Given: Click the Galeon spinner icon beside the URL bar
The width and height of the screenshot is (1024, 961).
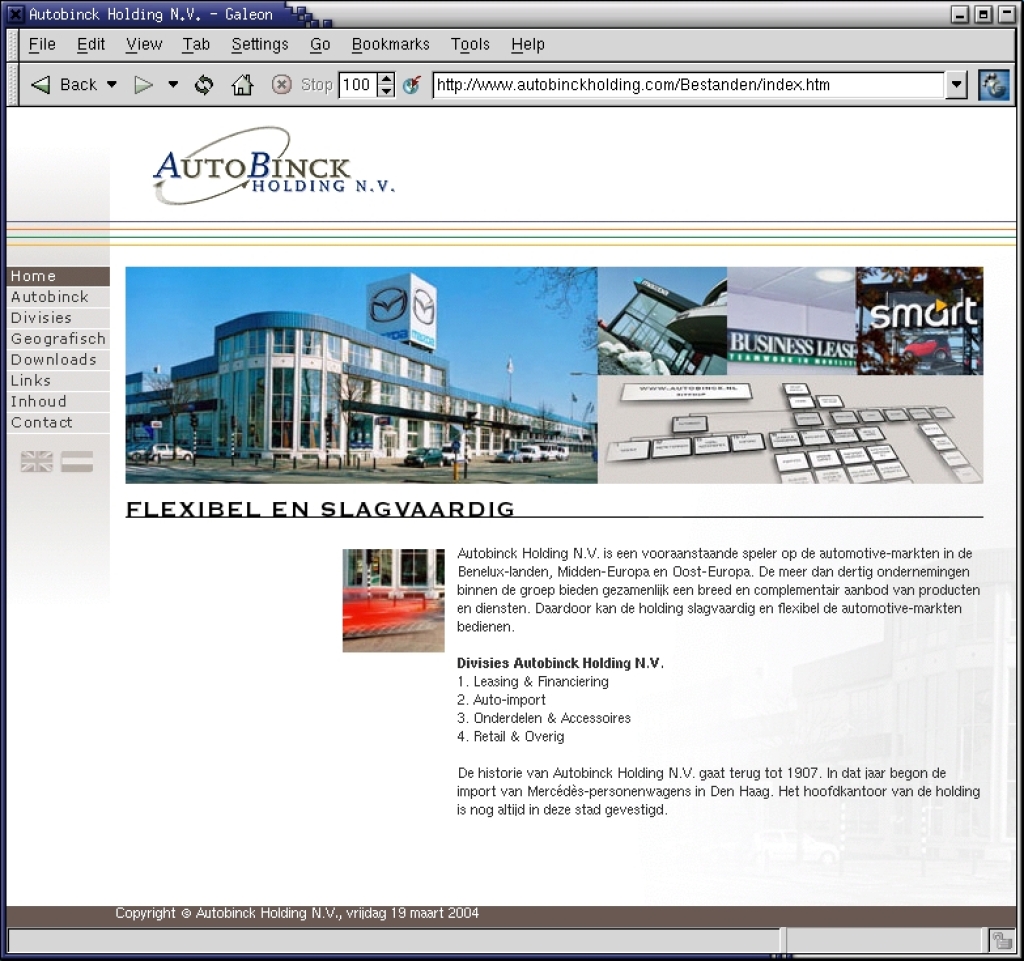Looking at the screenshot, I should (993, 85).
